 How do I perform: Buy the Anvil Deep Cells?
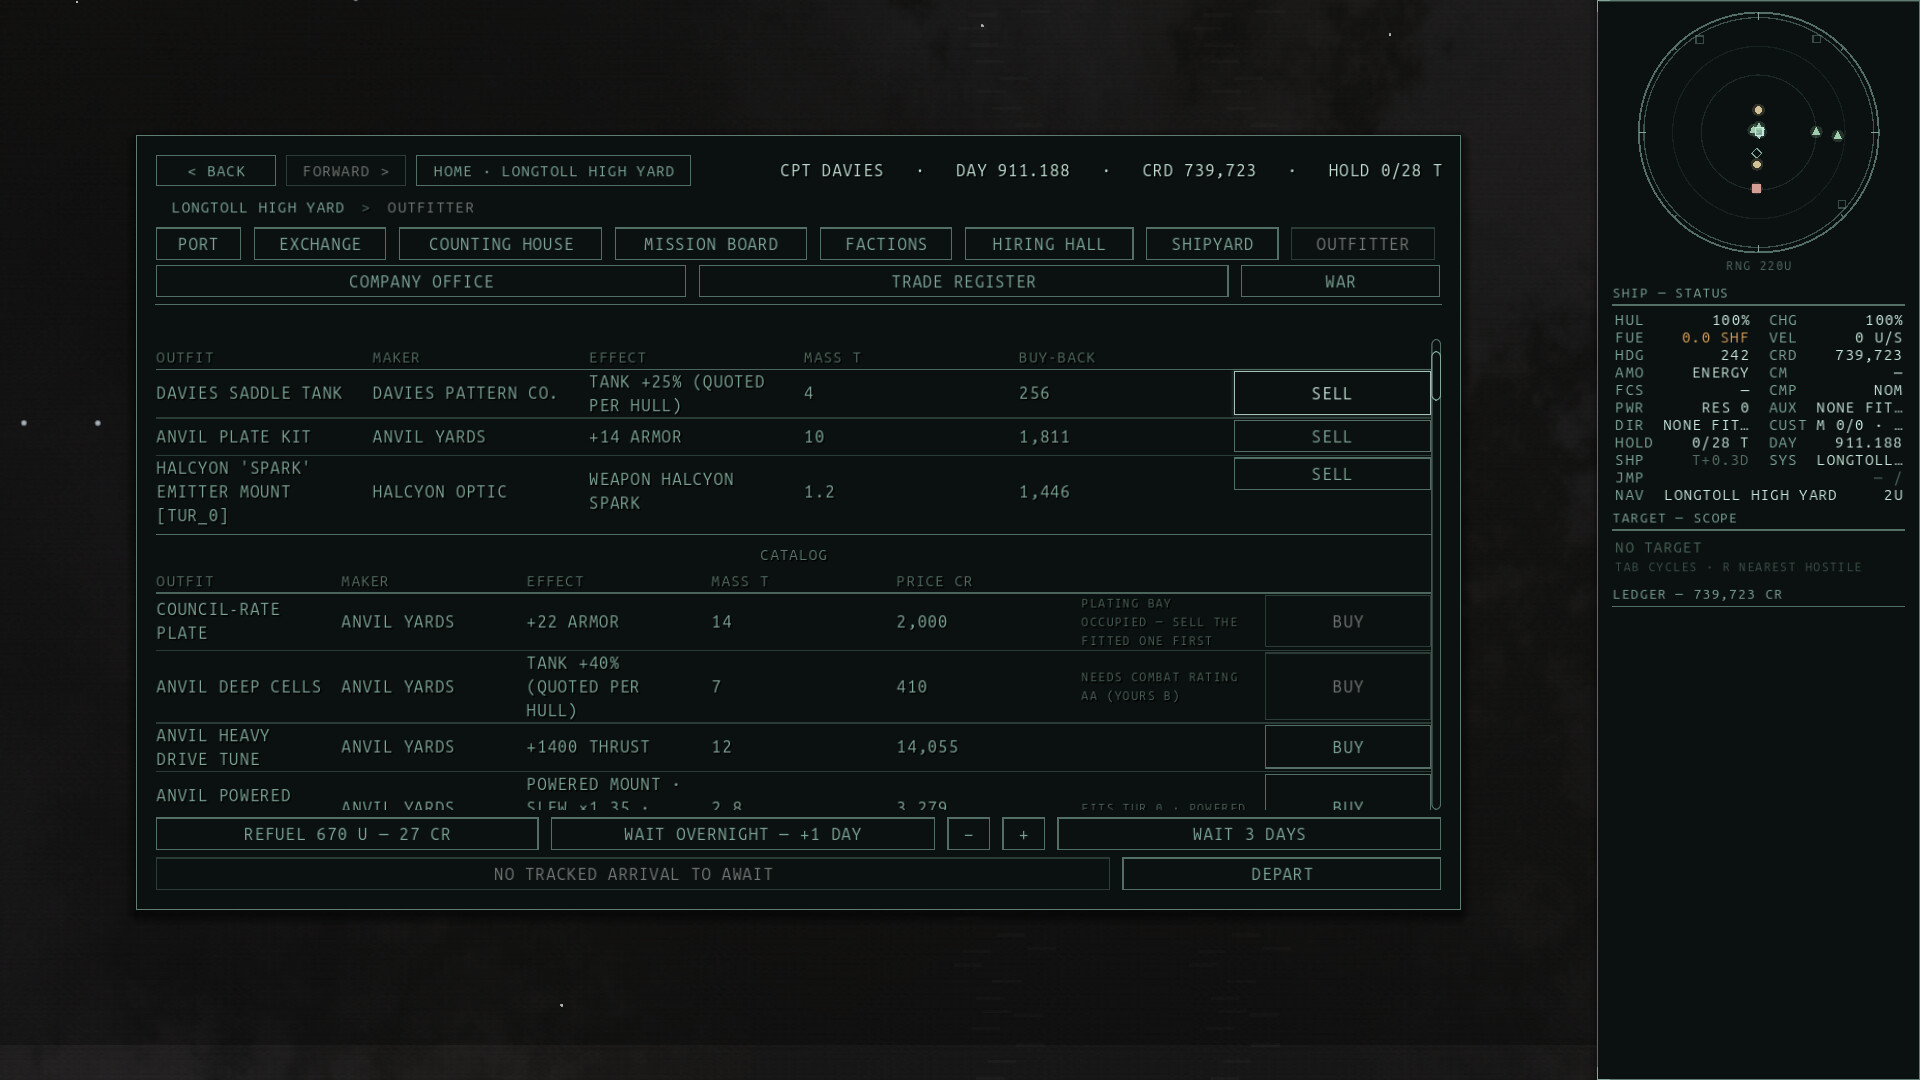coord(1347,686)
